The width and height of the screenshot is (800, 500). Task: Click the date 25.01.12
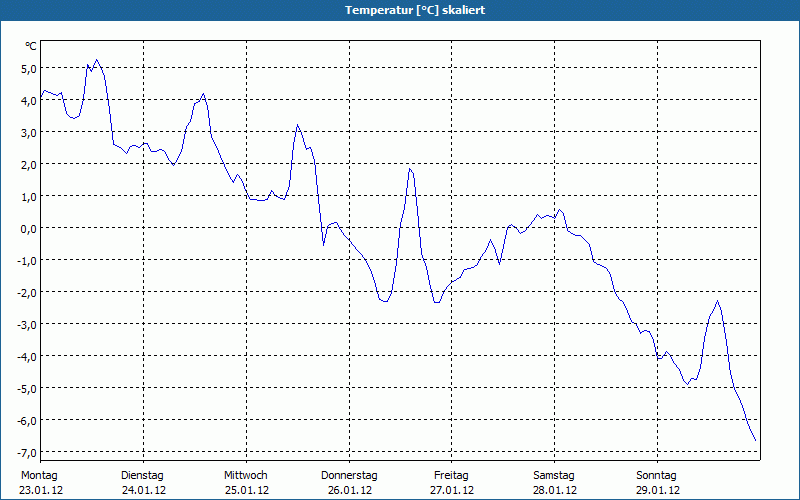(x=247, y=490)
